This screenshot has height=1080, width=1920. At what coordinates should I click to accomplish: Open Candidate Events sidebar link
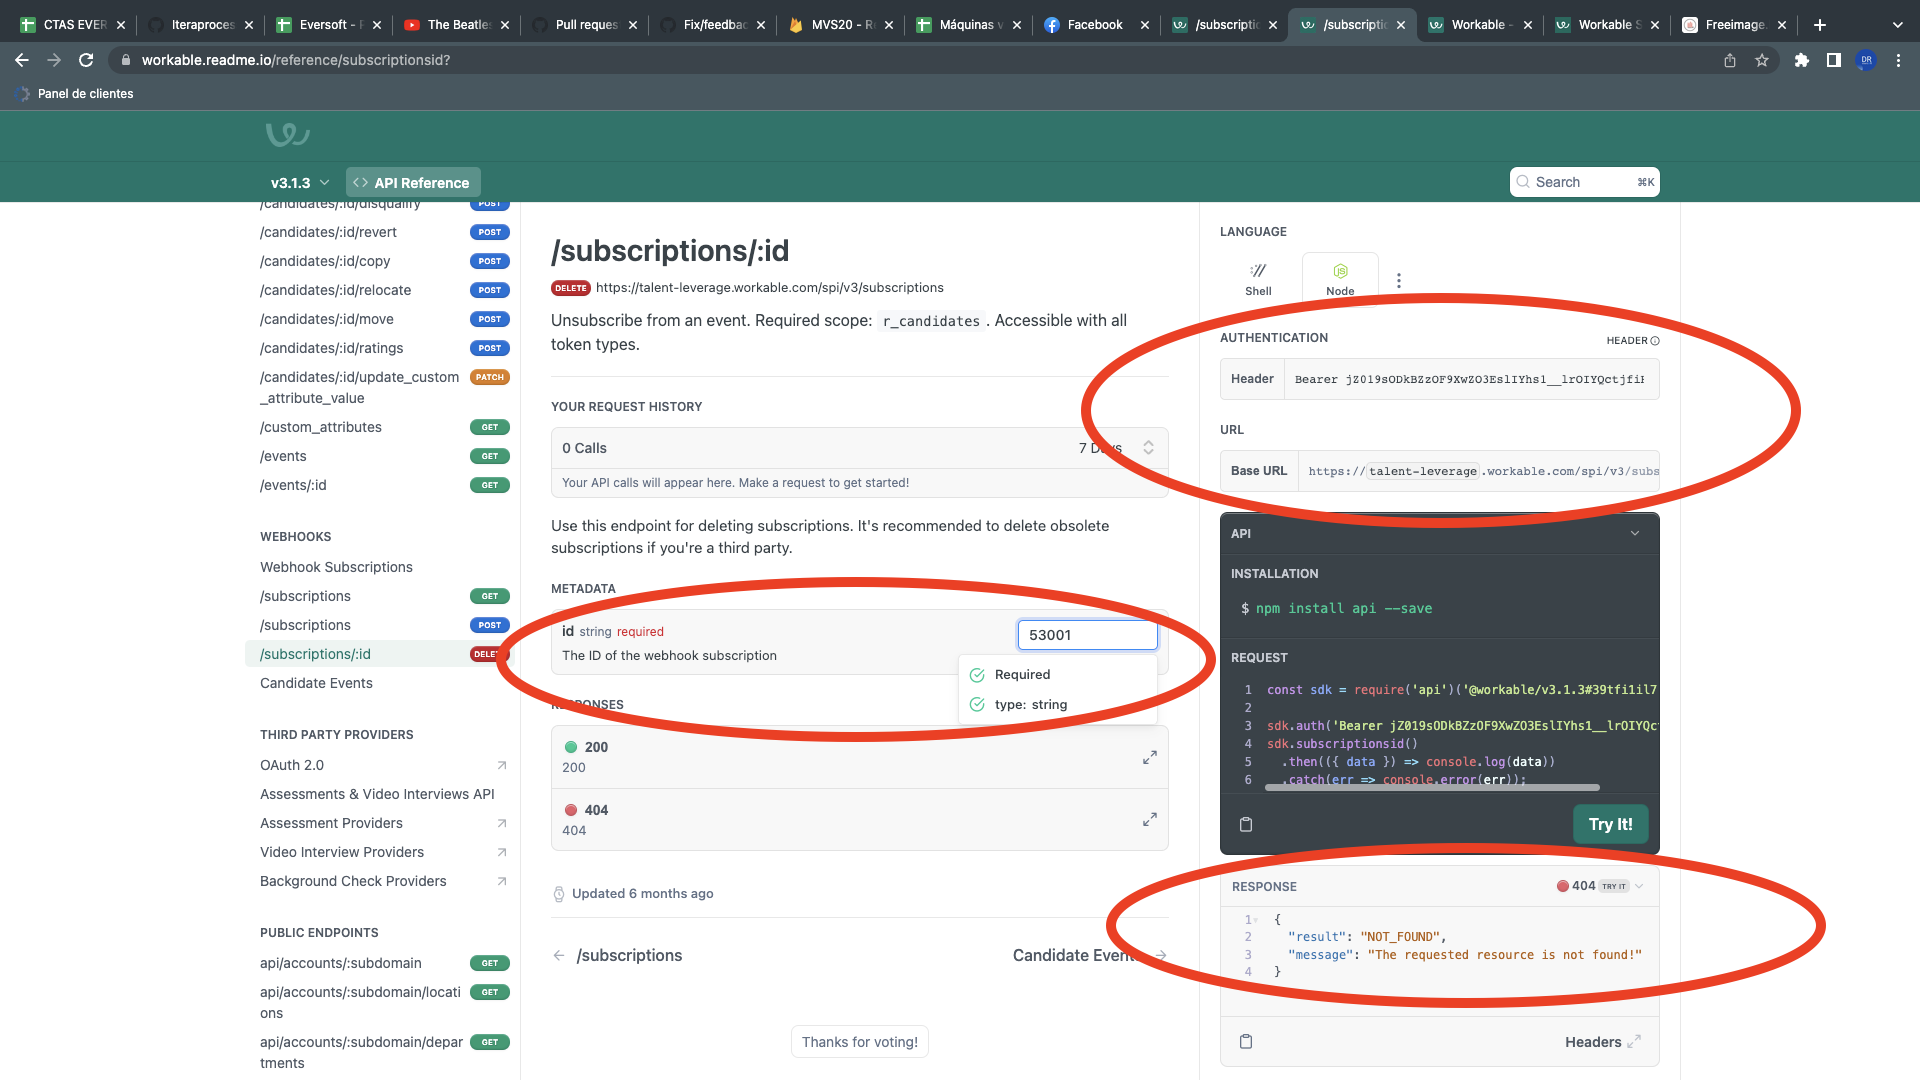[316, 683]
